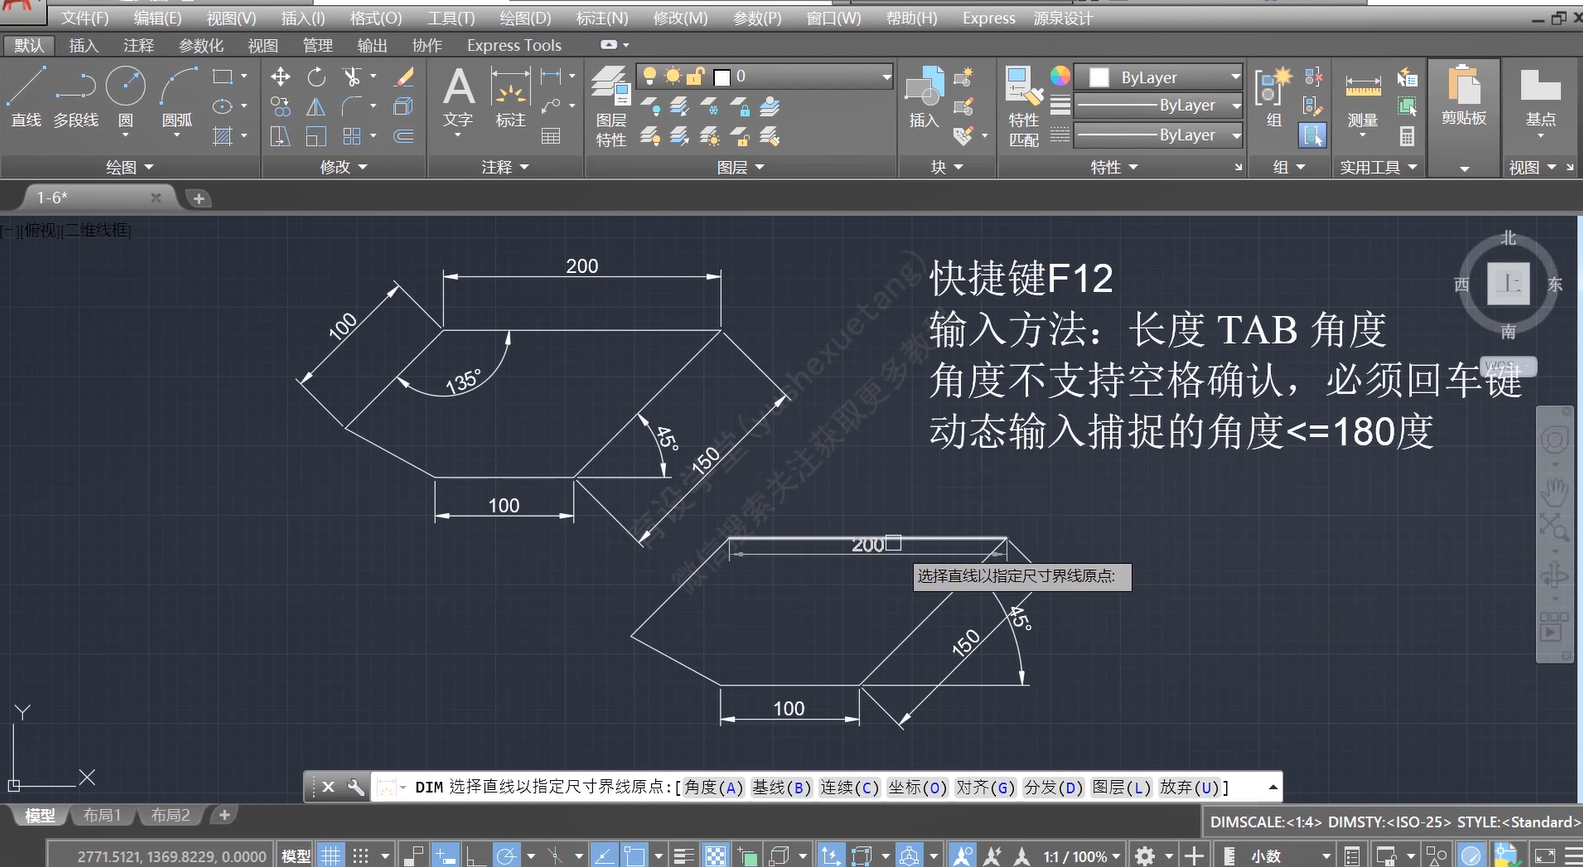Activate the Move tool
Image resolution: width=1583 pixels, height=867 pixels.
coord(281,77)
